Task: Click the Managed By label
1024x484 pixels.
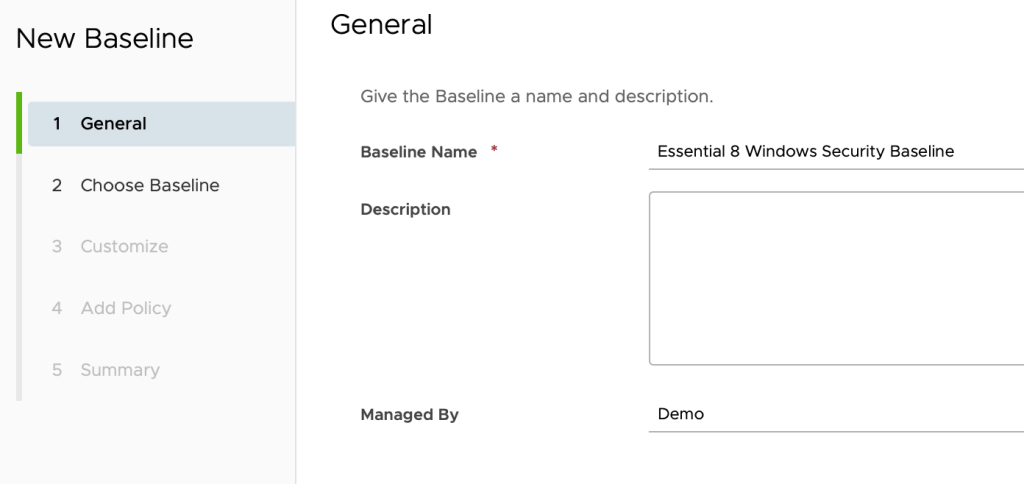Action: pos(409,414)
